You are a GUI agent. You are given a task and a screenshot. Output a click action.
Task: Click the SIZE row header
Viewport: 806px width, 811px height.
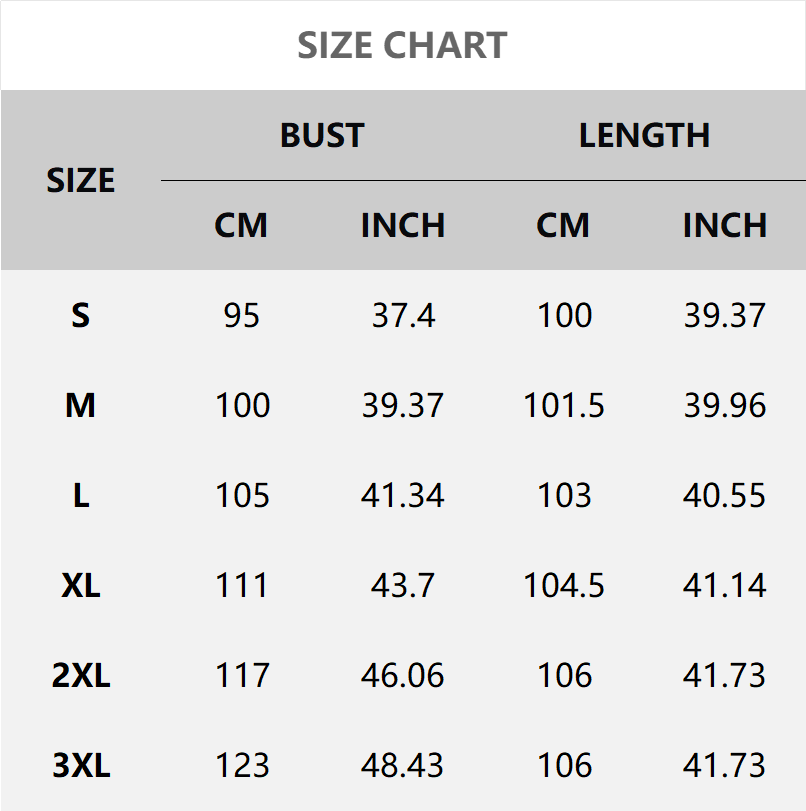coord(81,180)
